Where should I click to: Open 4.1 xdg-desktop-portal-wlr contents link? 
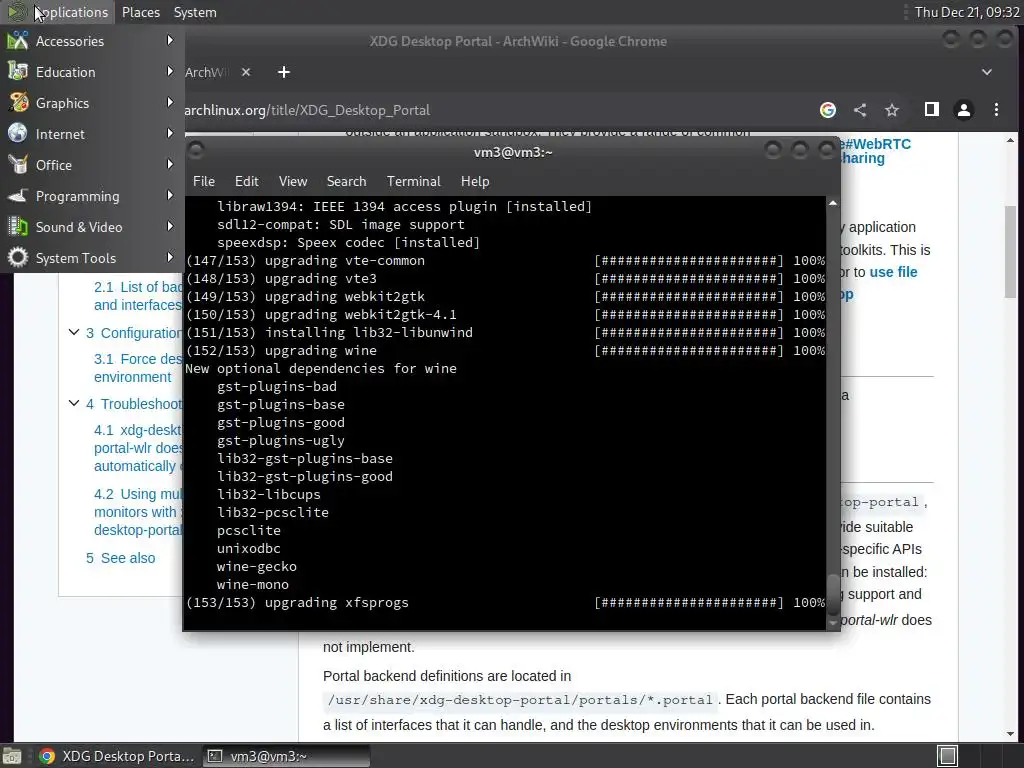[x=138, y=448]
